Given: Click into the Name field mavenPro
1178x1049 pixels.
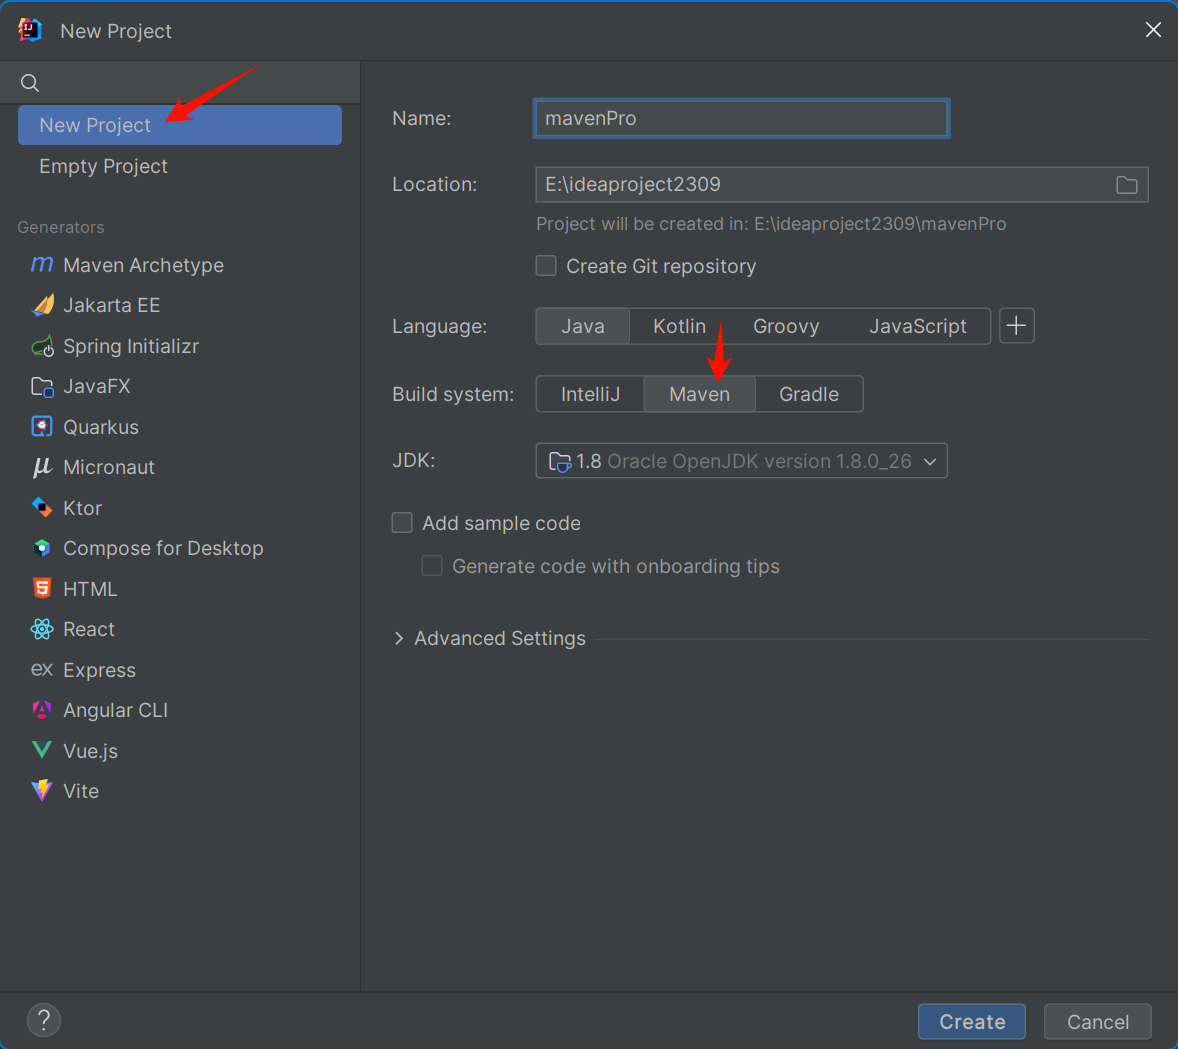Looking at the screenshot, I should tap(742, 118).
